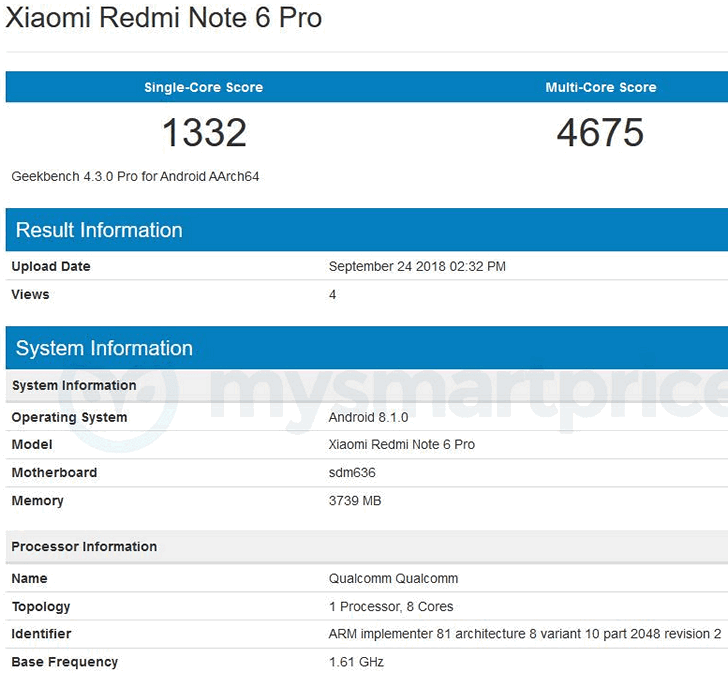Select the Base Frequency label
Image resolution: width=728 pixels, height=673 pixels.
[65, 662]
